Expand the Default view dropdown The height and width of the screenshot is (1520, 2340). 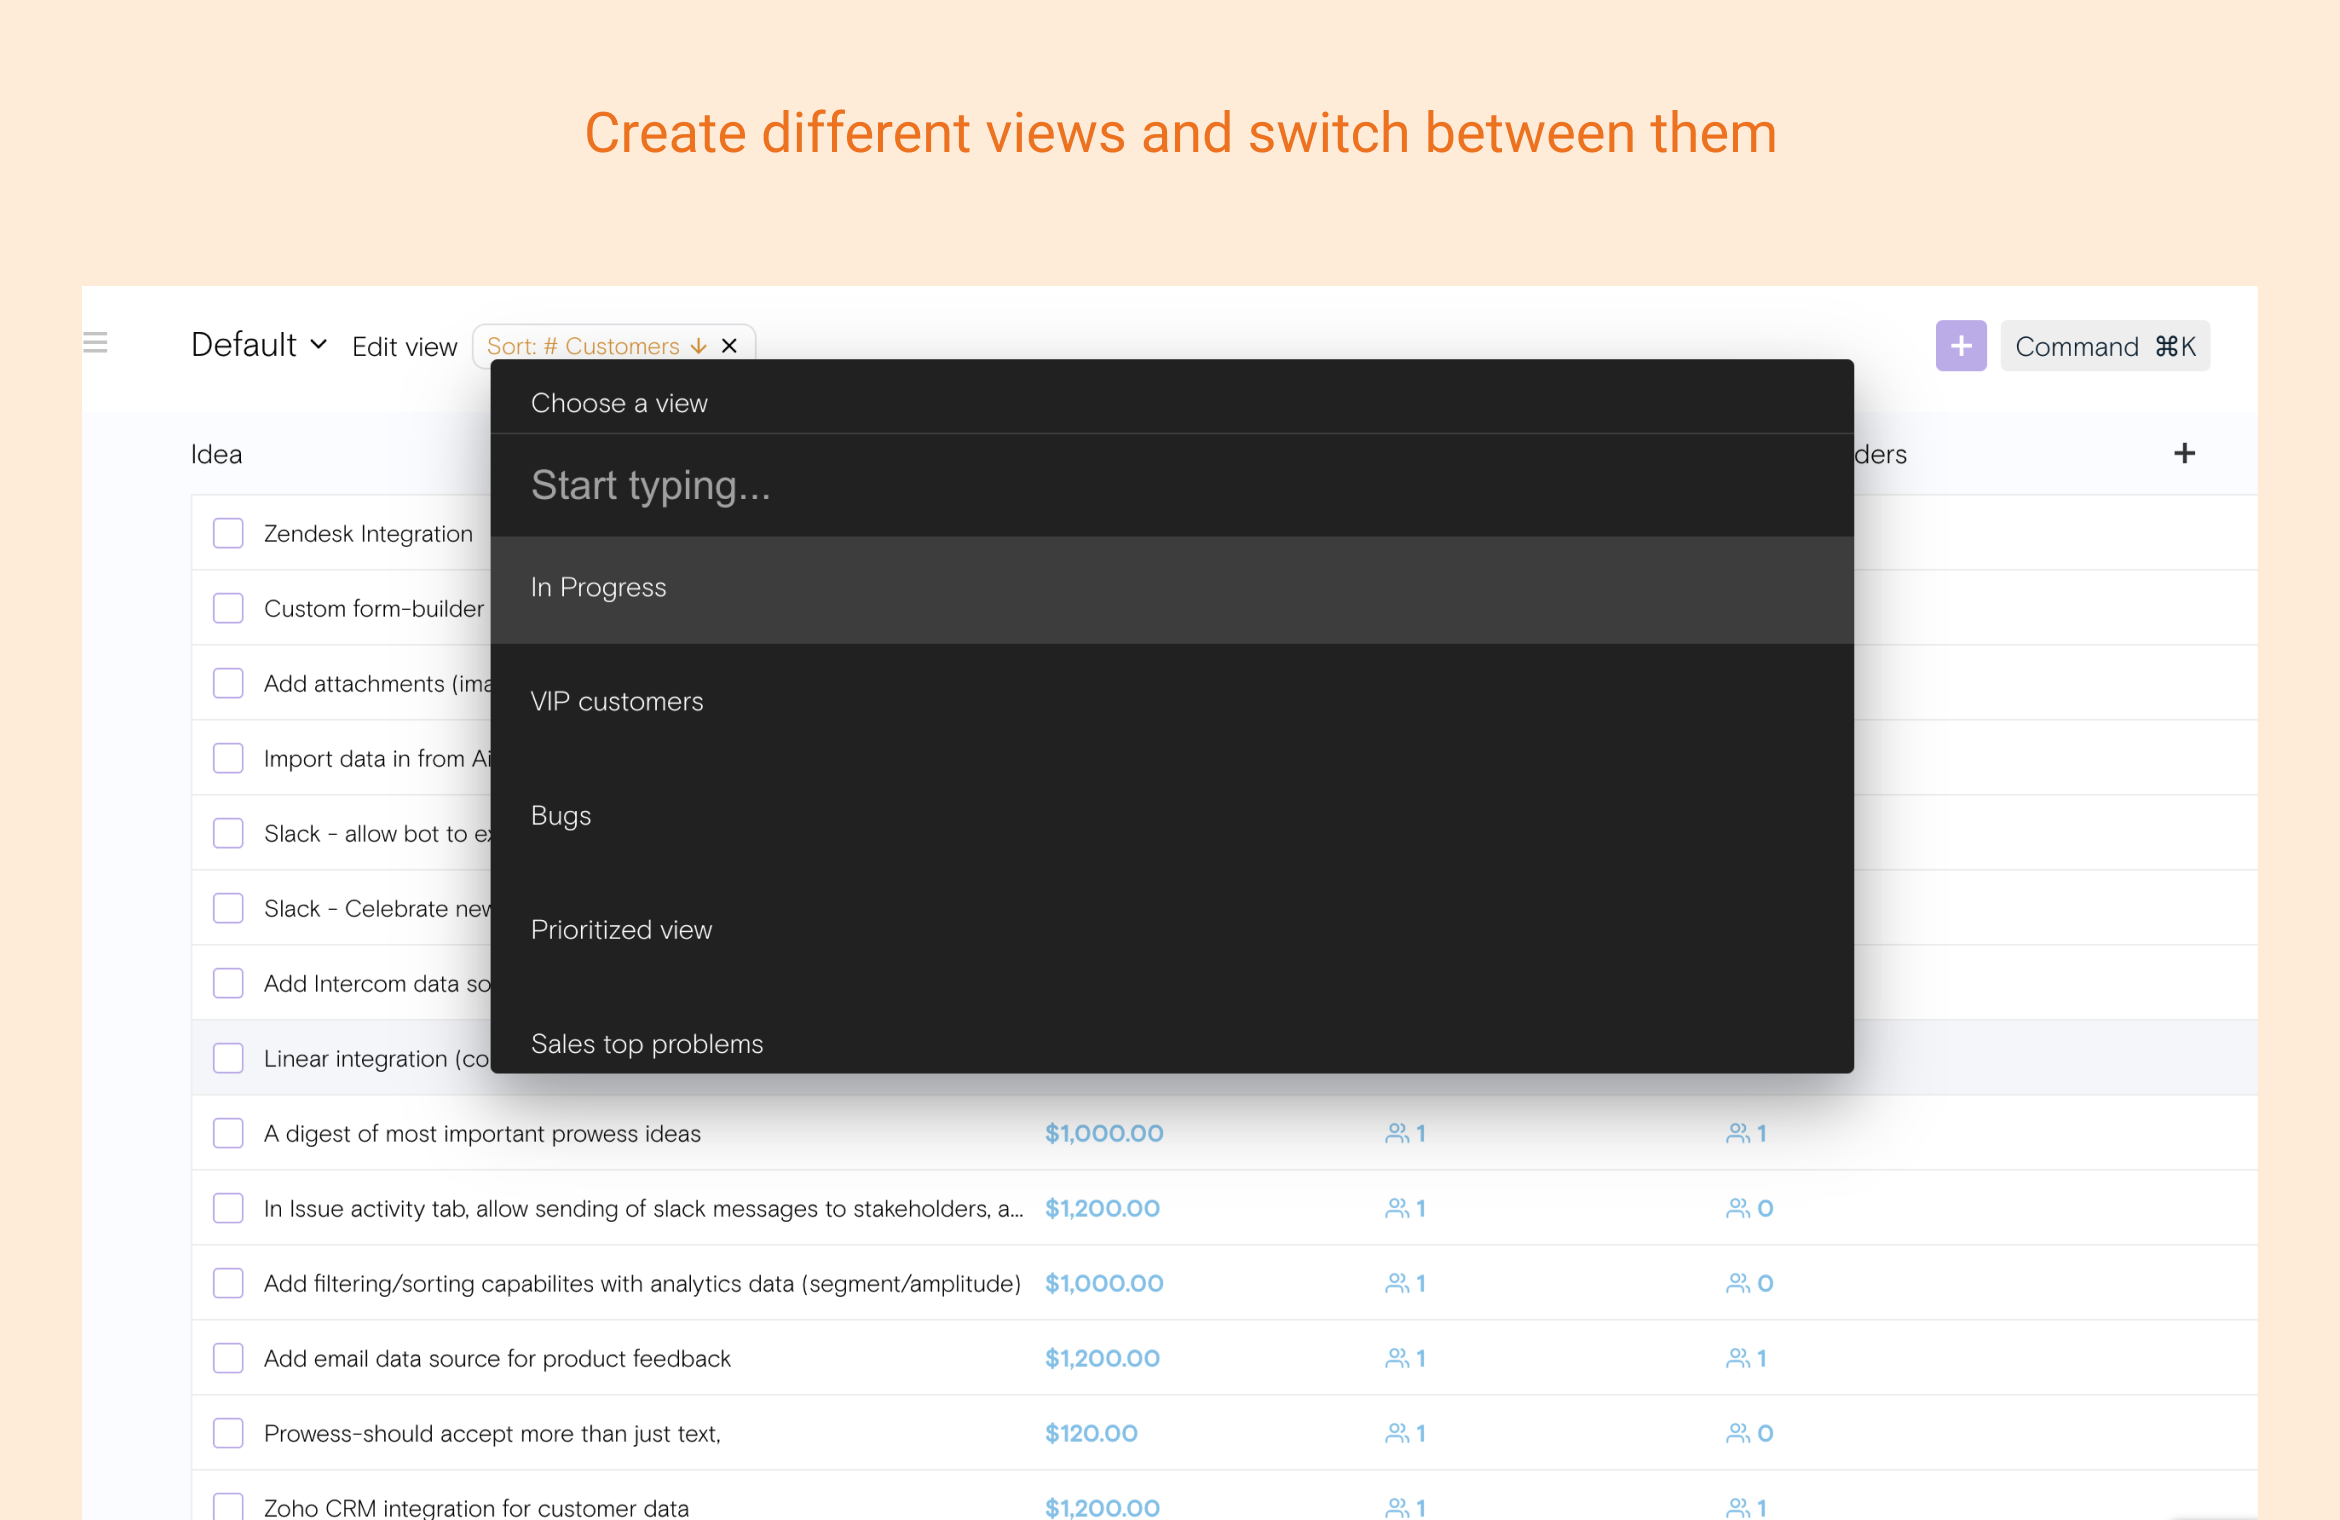[x=259, y=345]
